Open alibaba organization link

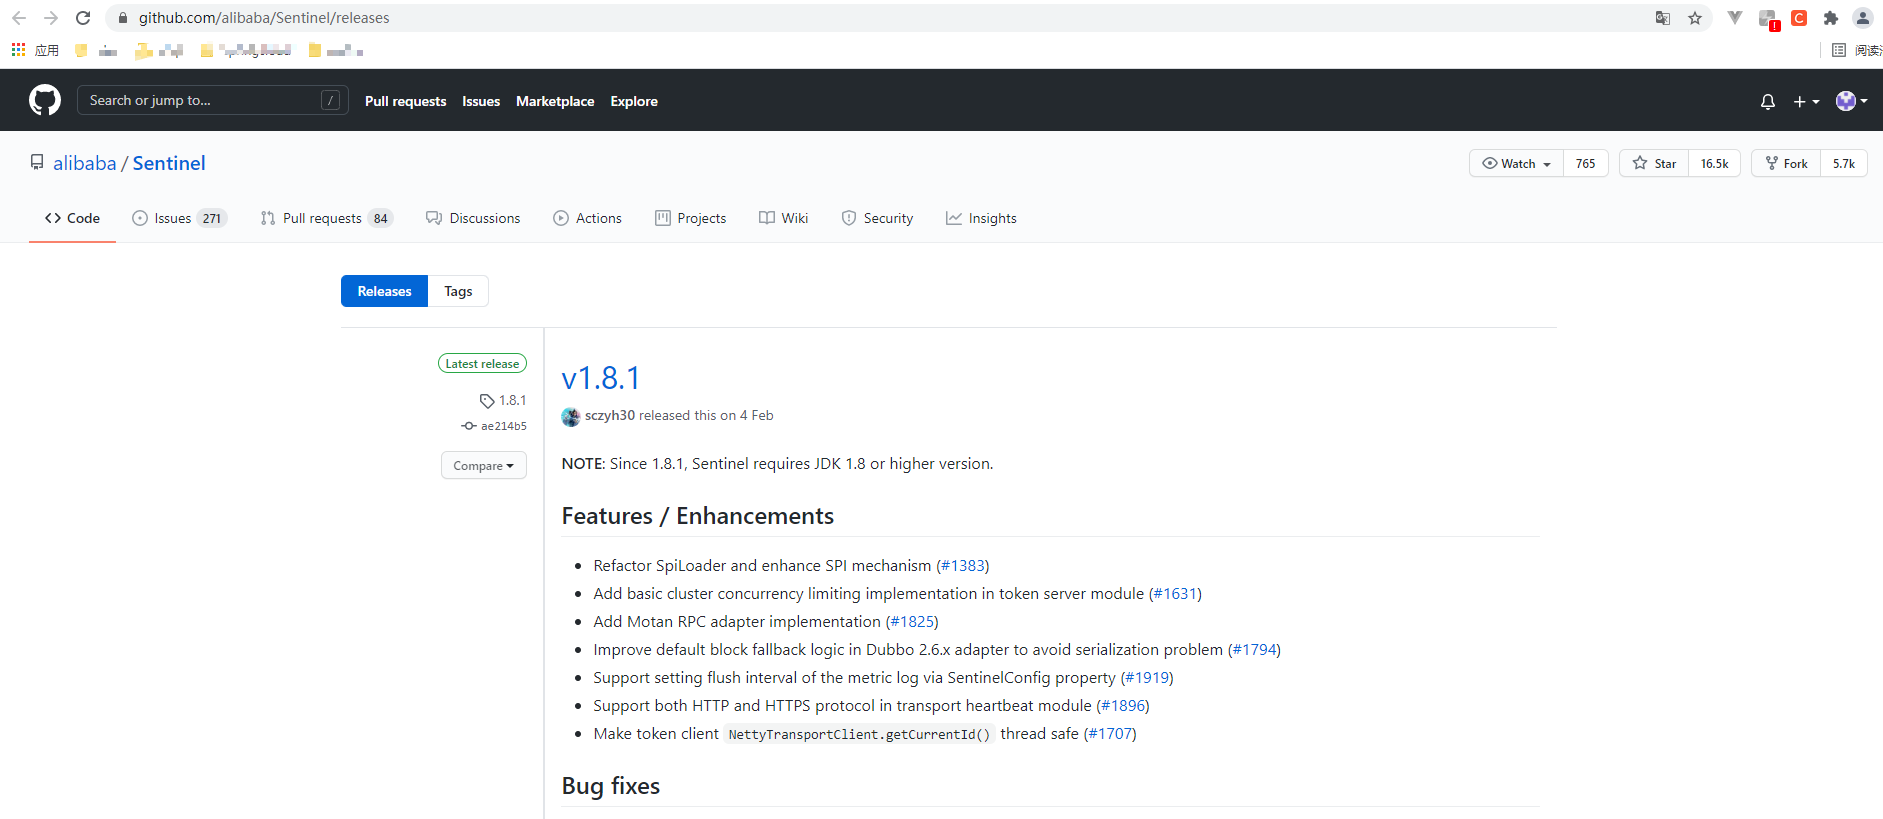[85, 163]
